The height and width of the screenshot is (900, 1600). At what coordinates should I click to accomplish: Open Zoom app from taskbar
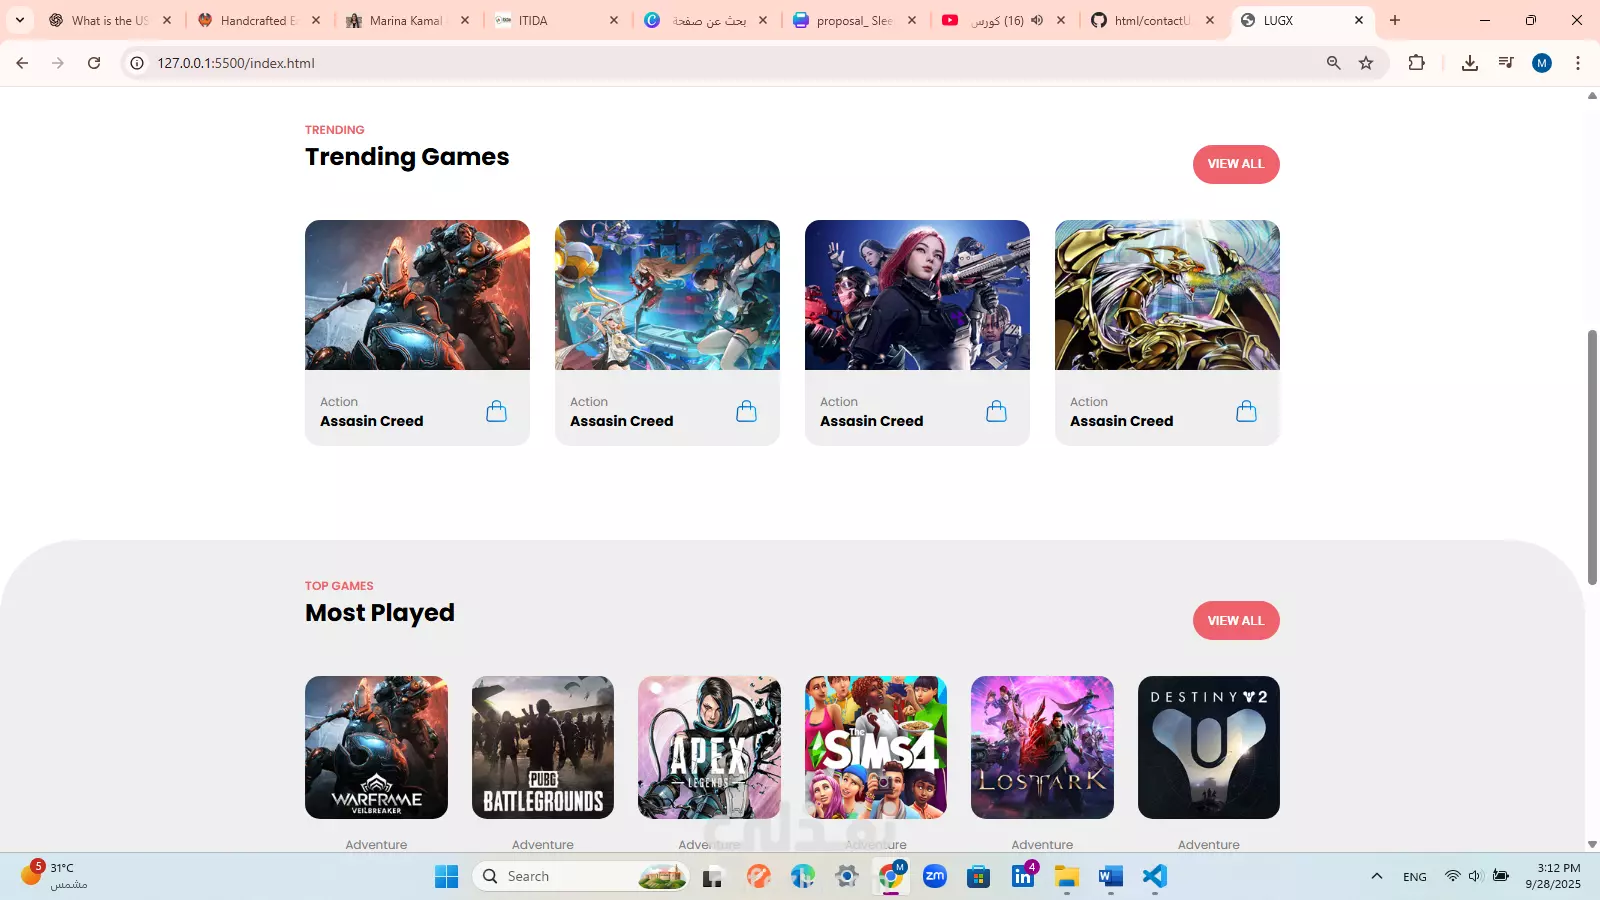(x=935, y=877)
